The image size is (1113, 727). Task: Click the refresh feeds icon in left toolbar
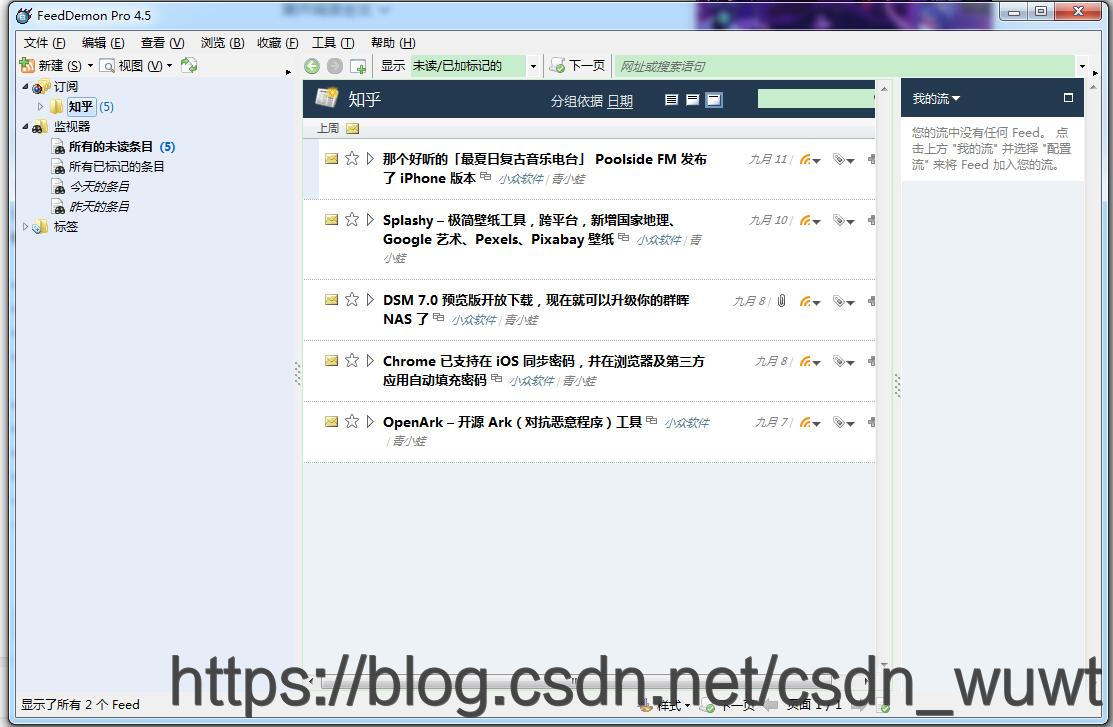coord(189,66)
